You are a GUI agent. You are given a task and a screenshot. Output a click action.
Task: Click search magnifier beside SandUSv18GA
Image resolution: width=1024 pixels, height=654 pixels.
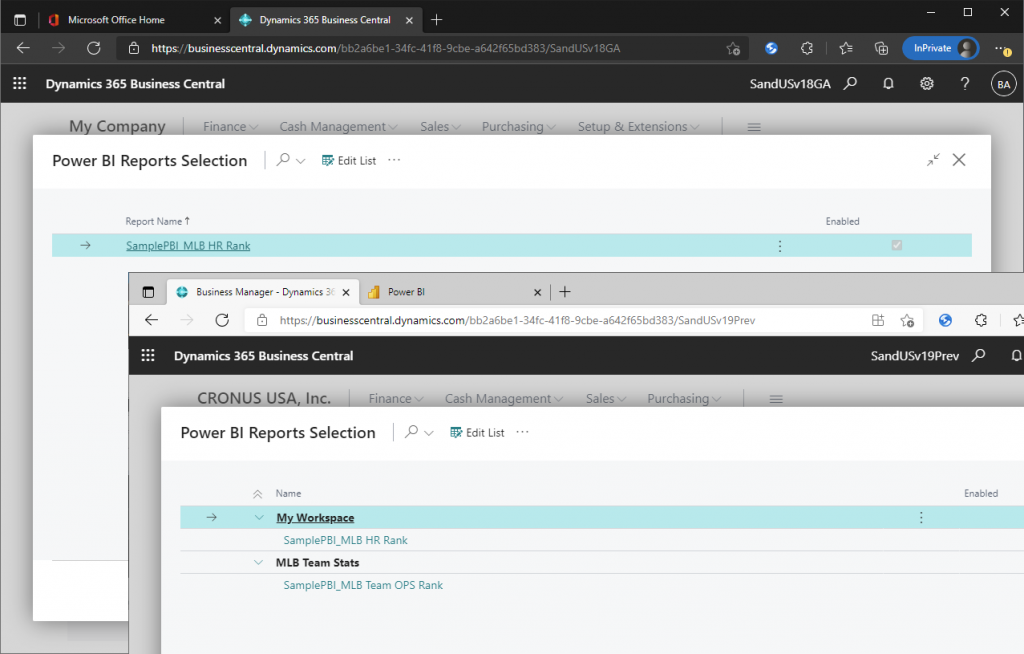(850, 84)
